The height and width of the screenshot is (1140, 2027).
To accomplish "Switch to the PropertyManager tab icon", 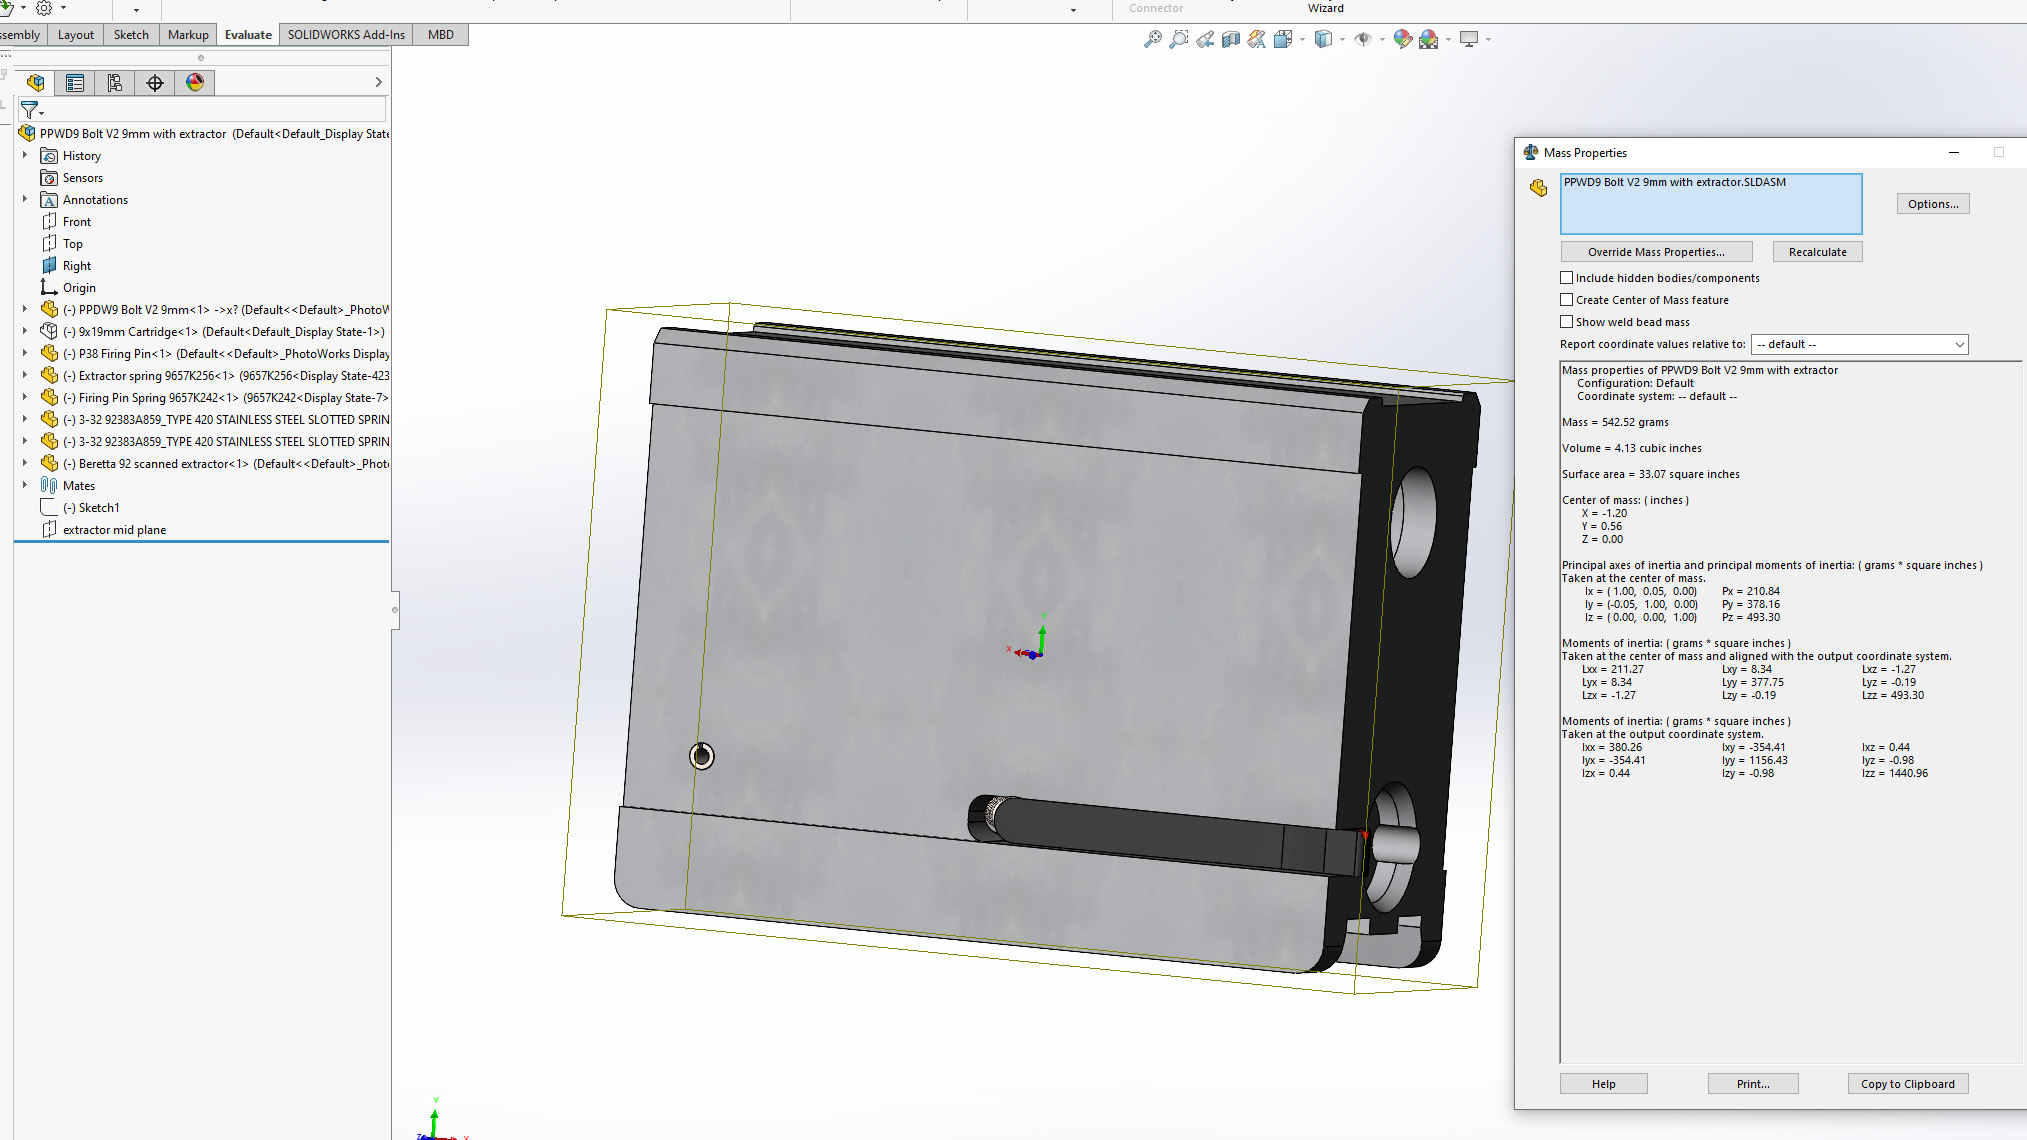I will pyautogui.click(x=75, y=83).
